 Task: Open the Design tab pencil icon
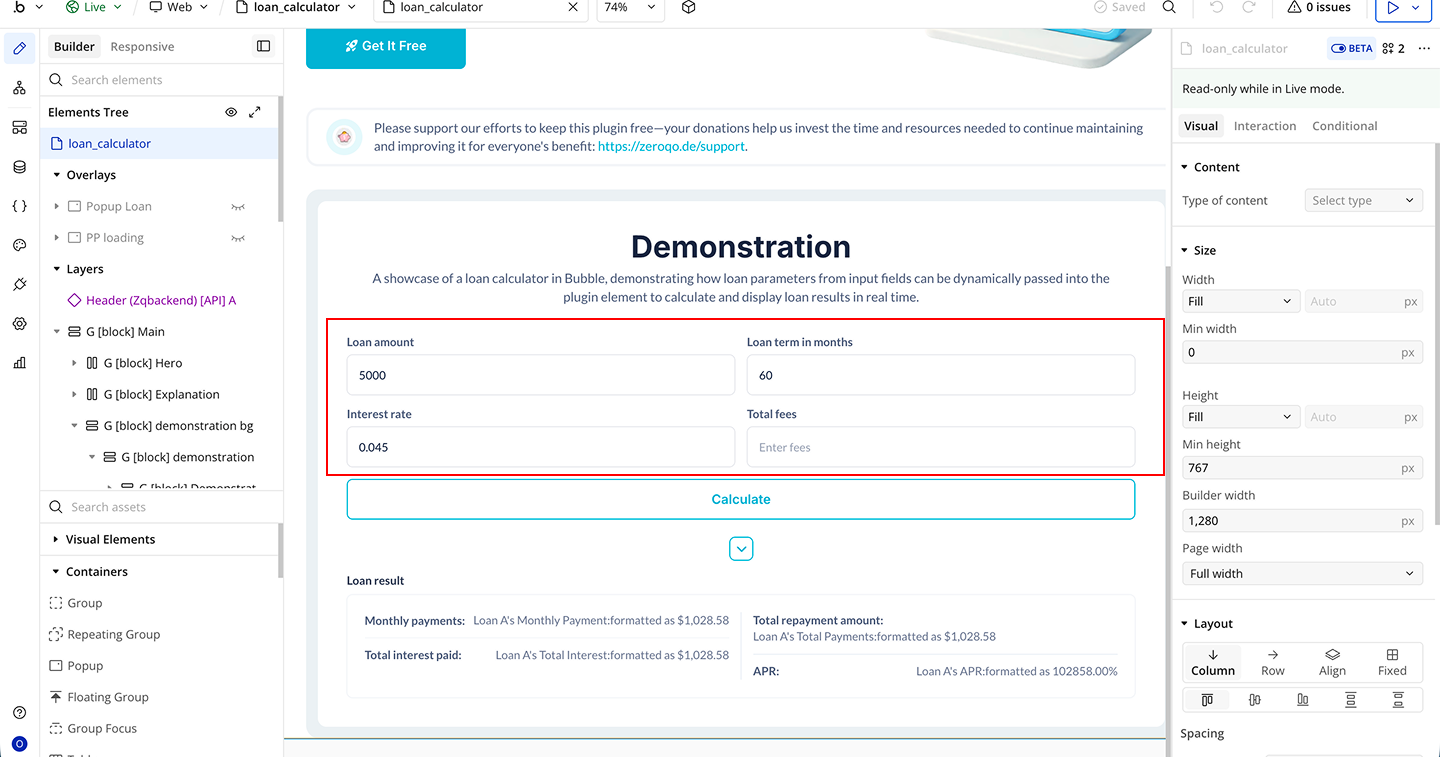click(x=20, y=48)
